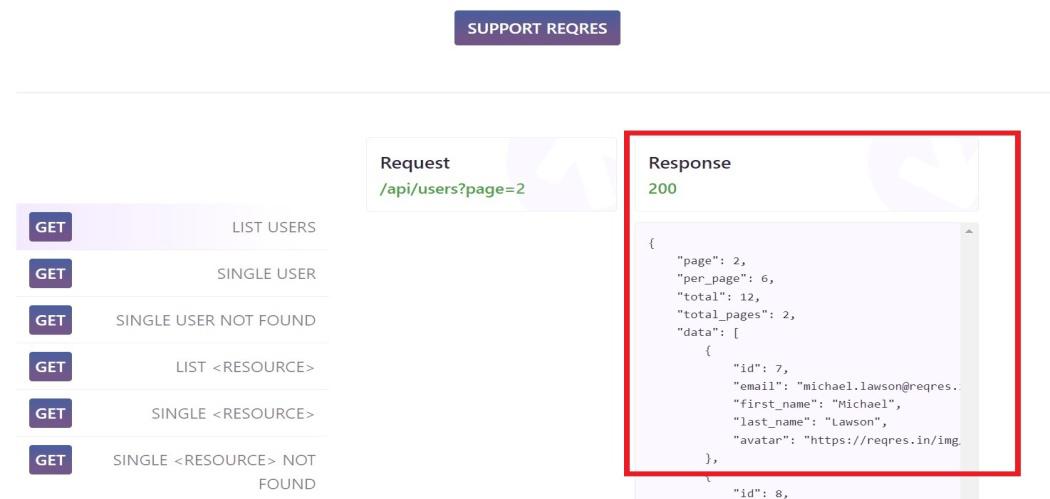Image resolution: width=1050 pixels, height=499 pixels.
Task: Click the Request heading
Action: (x=415, y=163)
